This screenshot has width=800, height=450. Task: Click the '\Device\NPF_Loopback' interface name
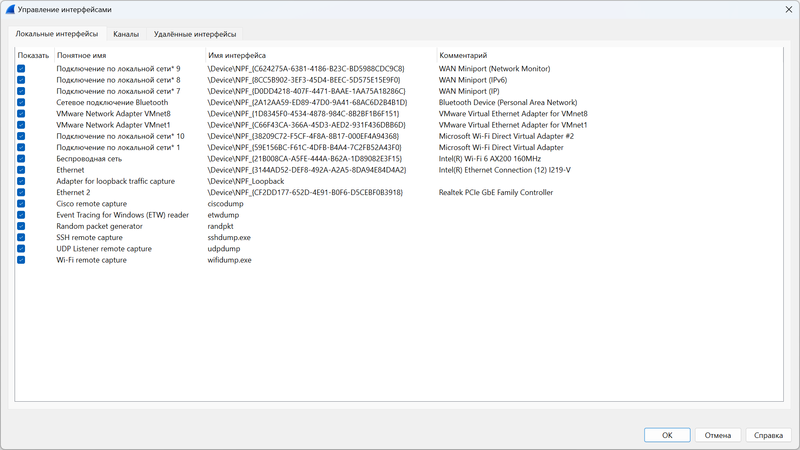click(246, 181)
